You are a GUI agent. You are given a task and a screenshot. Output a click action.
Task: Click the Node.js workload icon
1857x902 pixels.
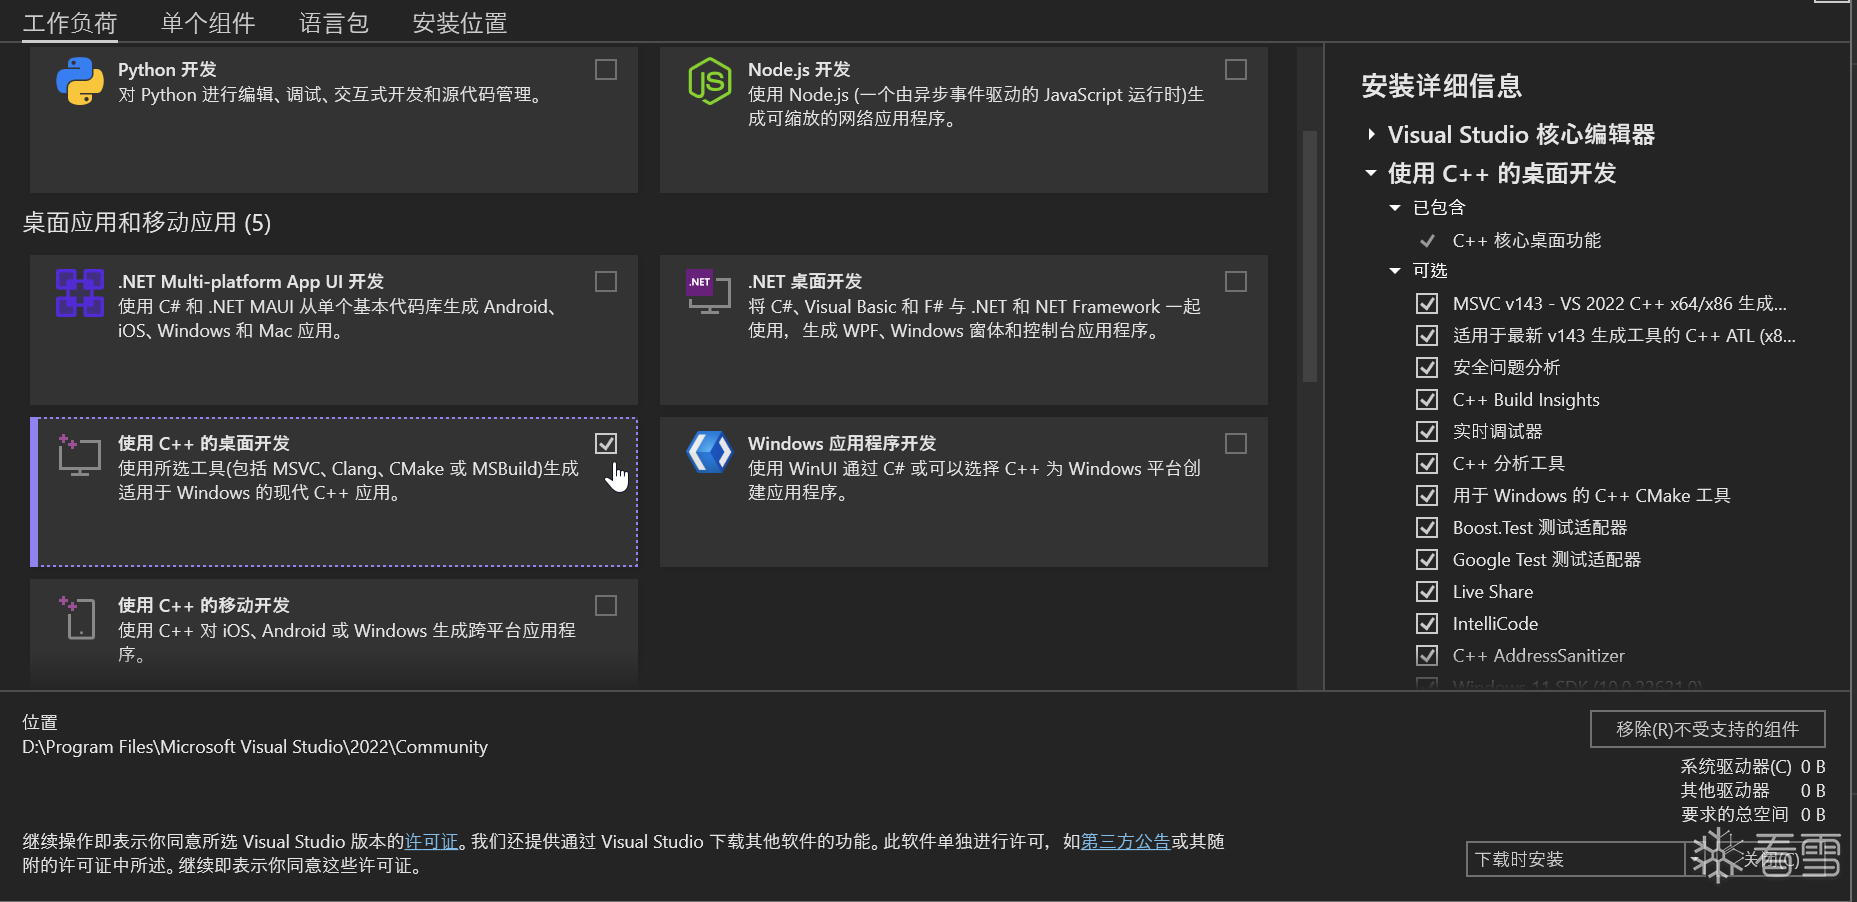coord(710,81)
